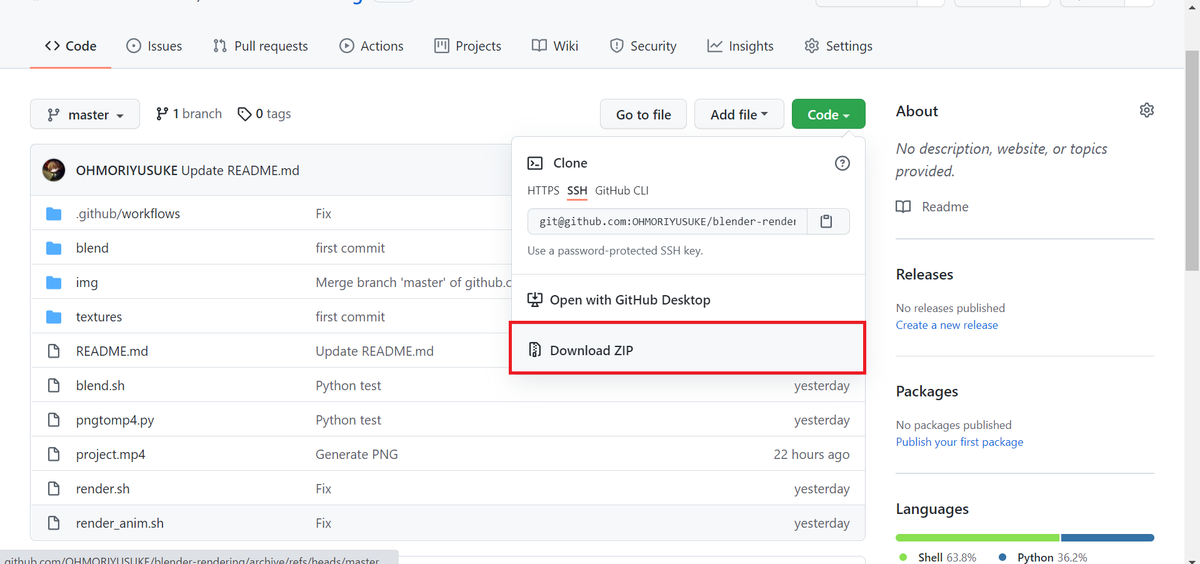1200x564 pixels.
Task: Copy the SSH clone URL with clipboard icon
Action: [826, 221]
